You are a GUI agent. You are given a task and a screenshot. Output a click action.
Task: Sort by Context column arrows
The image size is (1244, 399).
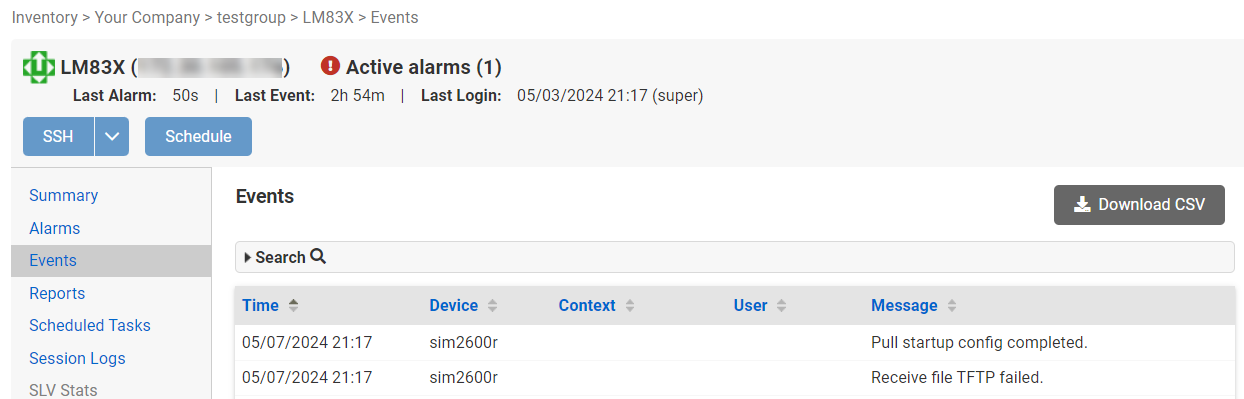pos(630,305)
